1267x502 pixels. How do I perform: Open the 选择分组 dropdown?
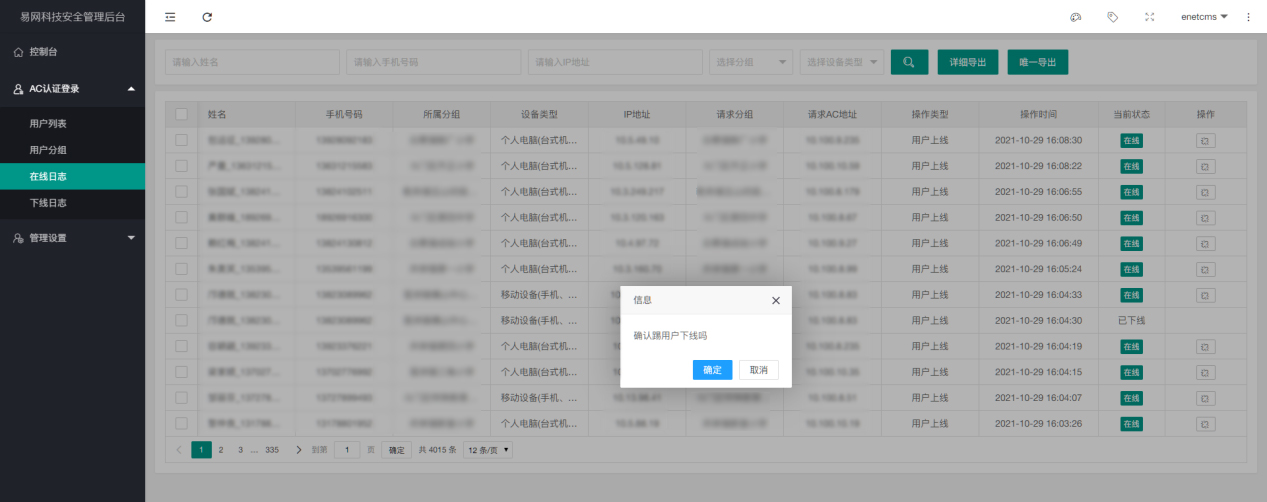tap(750, 62)
